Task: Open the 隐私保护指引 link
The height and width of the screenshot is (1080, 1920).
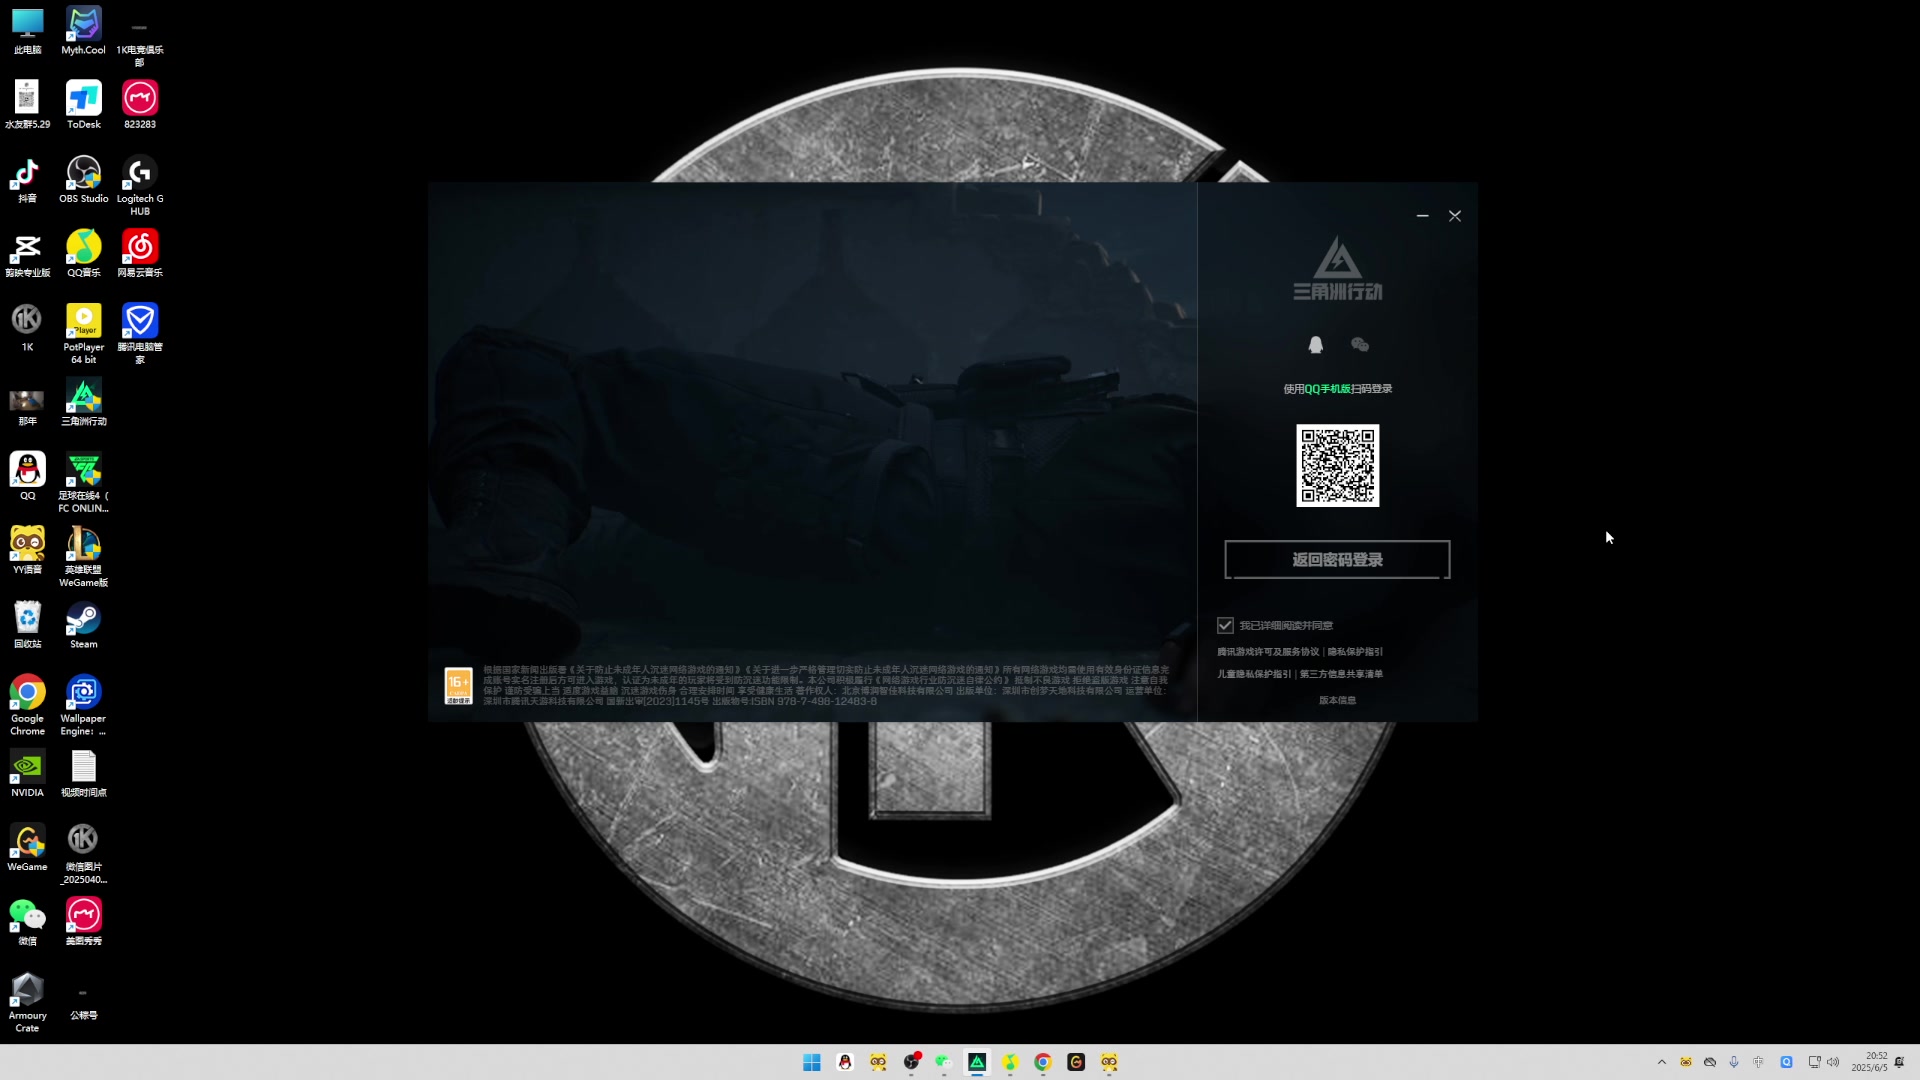Action: pyautogui.click(x=1355, y=652)
